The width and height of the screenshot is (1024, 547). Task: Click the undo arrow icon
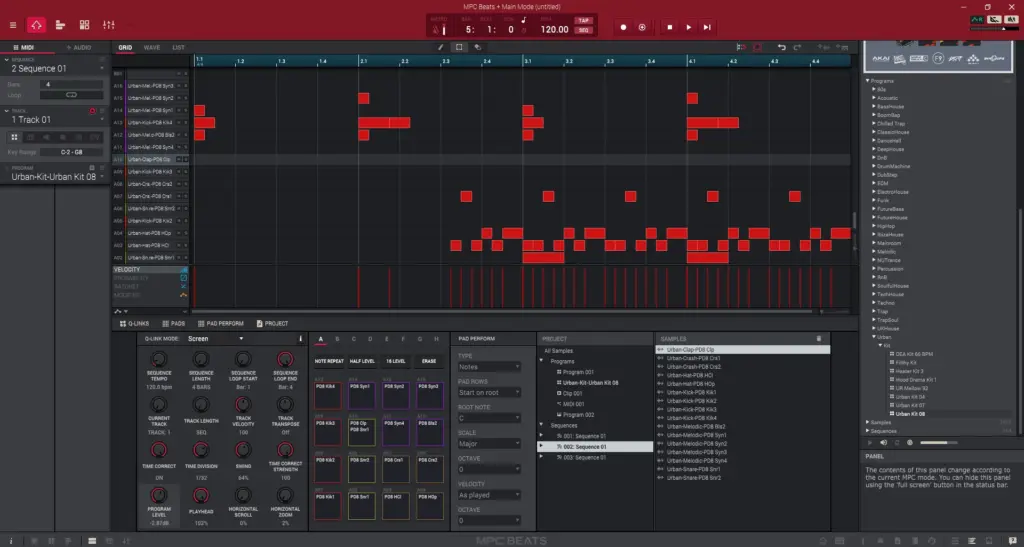(x=781, y=48)
